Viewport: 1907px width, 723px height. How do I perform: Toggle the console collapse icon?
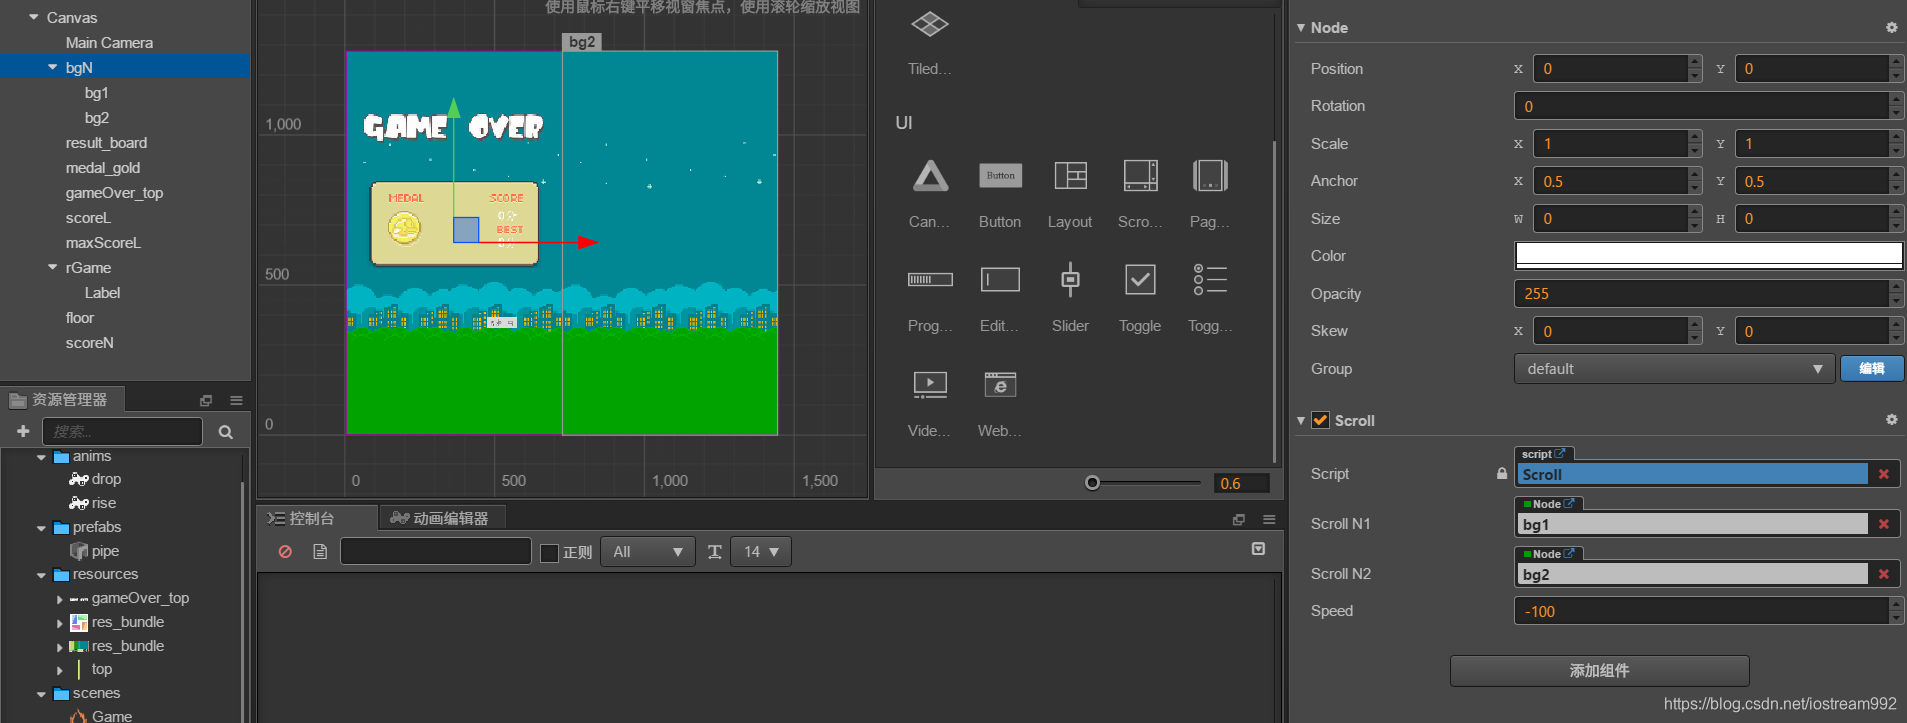[1258, 549]
